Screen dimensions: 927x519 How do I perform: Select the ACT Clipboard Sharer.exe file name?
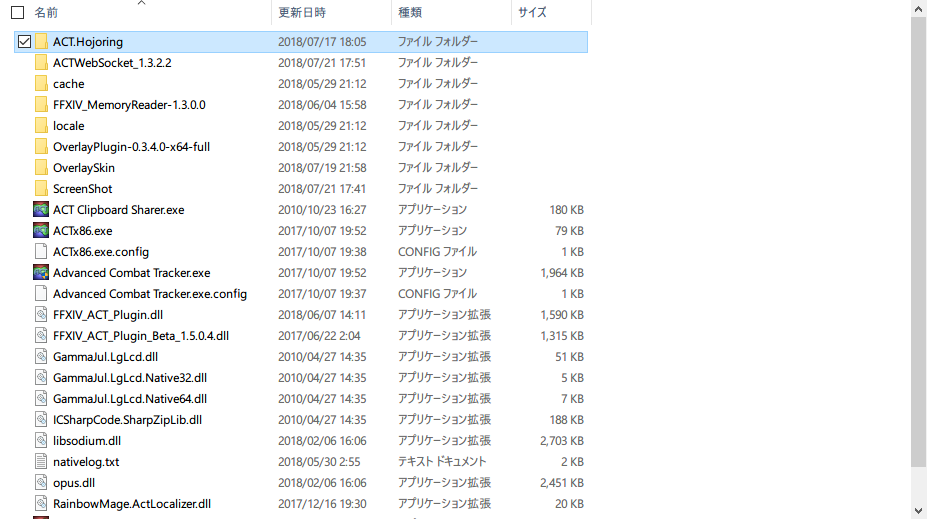(x=119, y=209)
